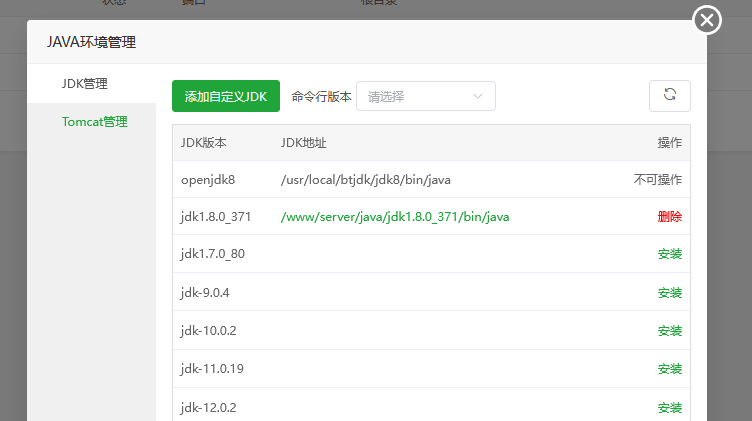Click the 不可操作 label for openjdk8

coord(658,180)
